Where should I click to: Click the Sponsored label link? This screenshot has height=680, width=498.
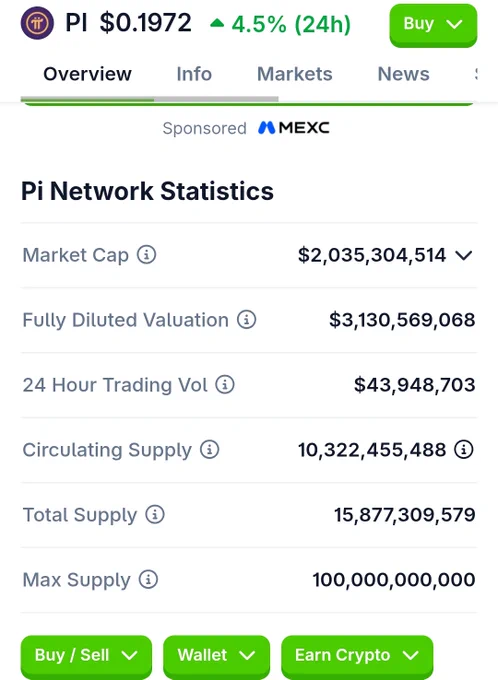pyautogui.click(x=204, y=128)
